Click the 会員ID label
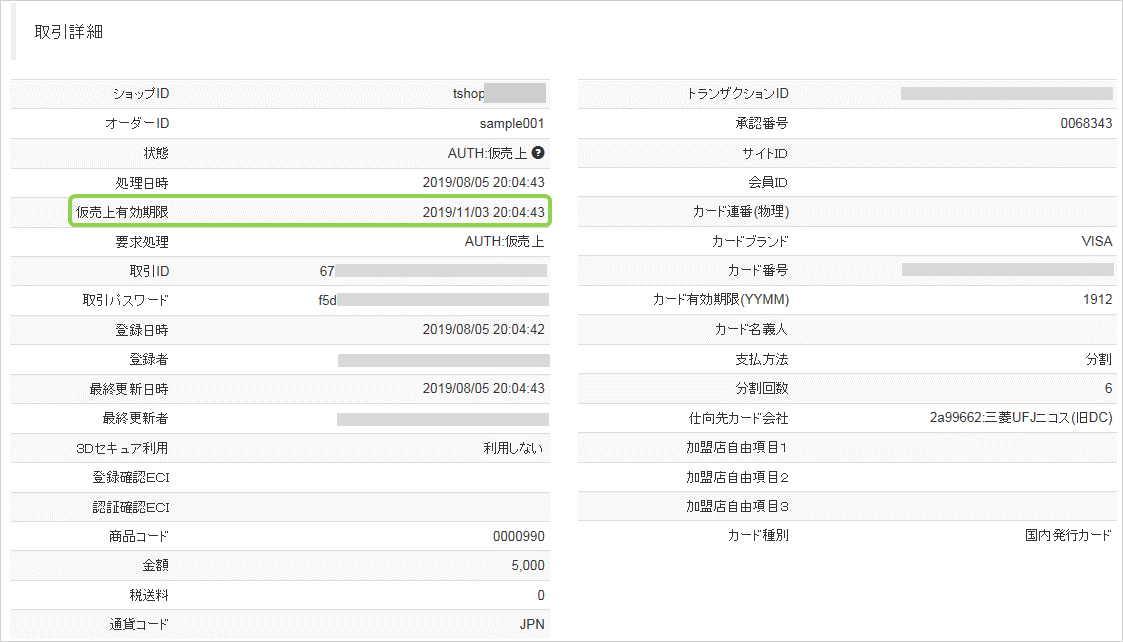This screenshot has width=1123, height=642. (768, 182)
